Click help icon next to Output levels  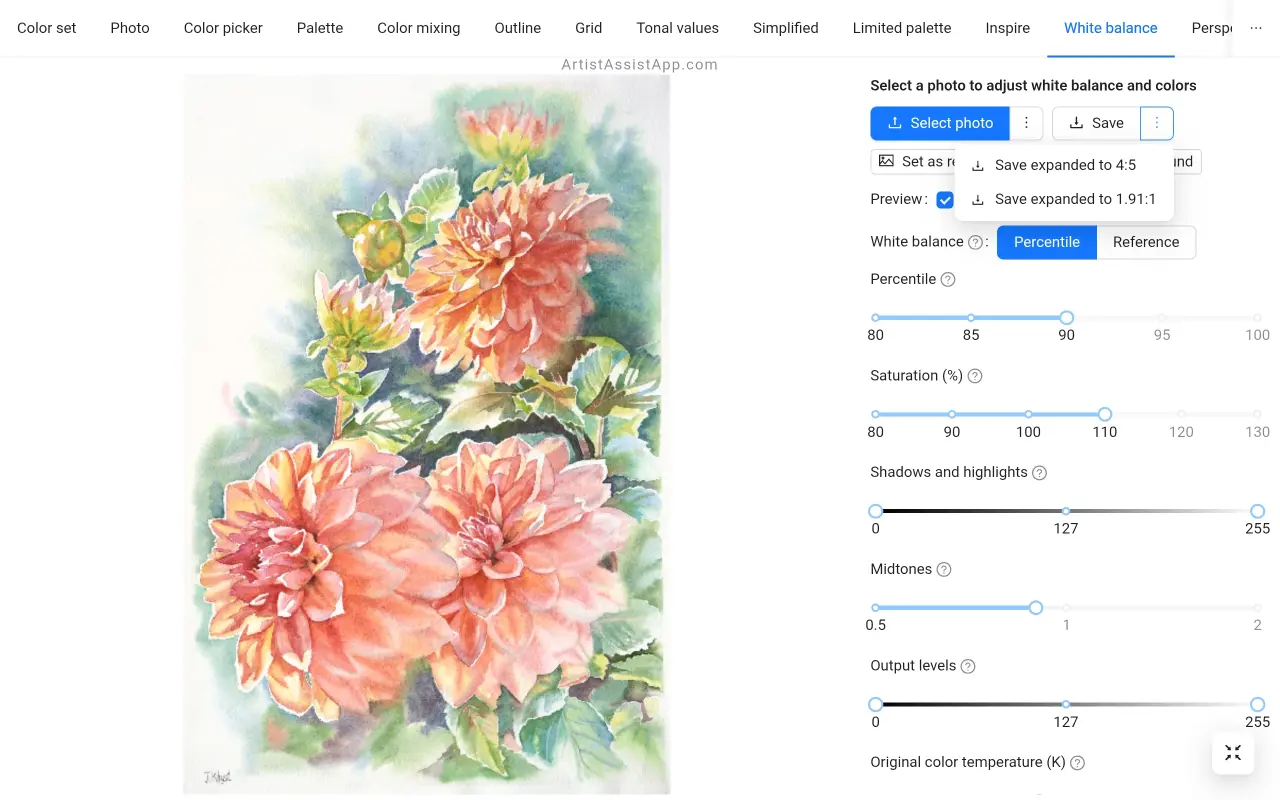click(x=967, y=666)
